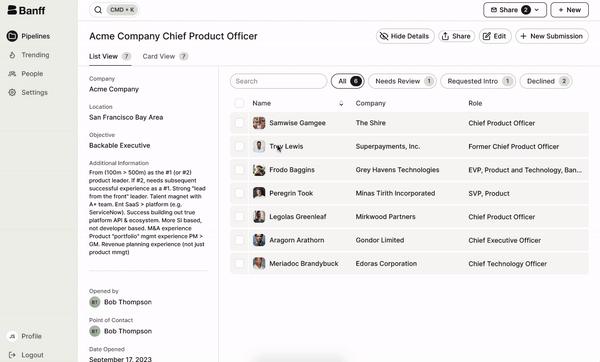Open the Pipelines section icon in sidebar
The width and height of the screenshot is (600, 362).
[12, 36]
